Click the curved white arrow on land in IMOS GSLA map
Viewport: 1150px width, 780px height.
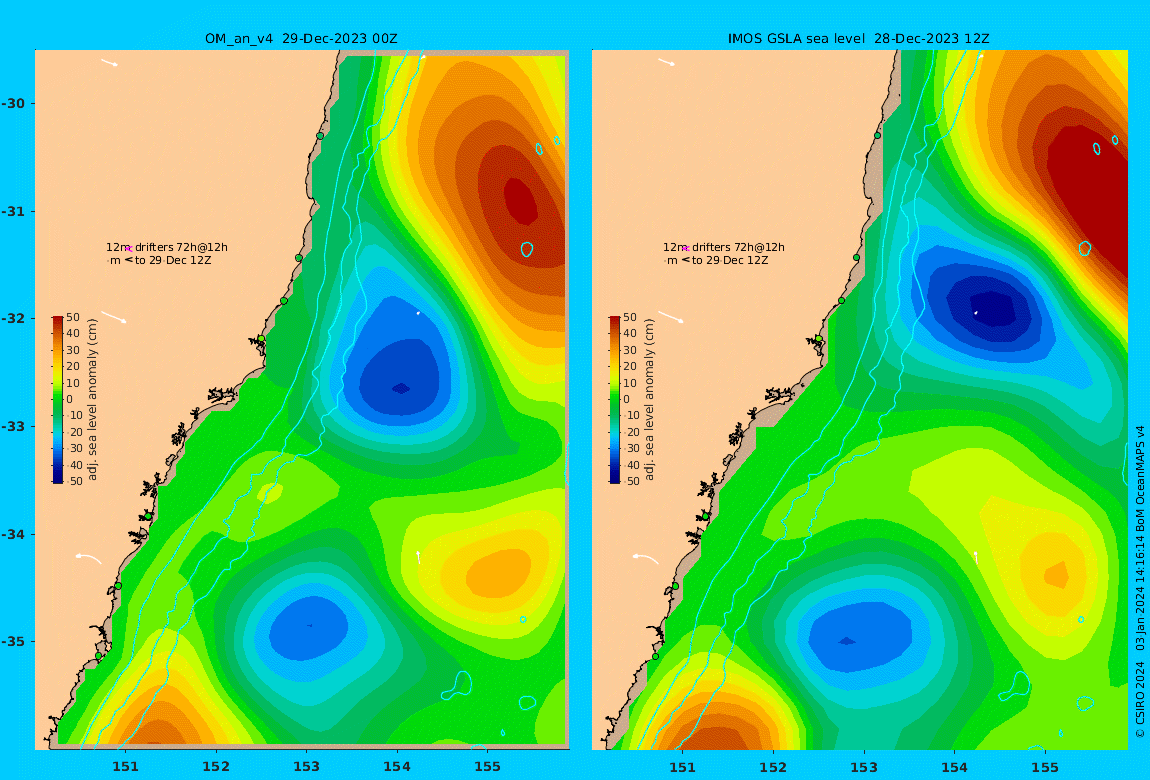(x=645, y=559)
